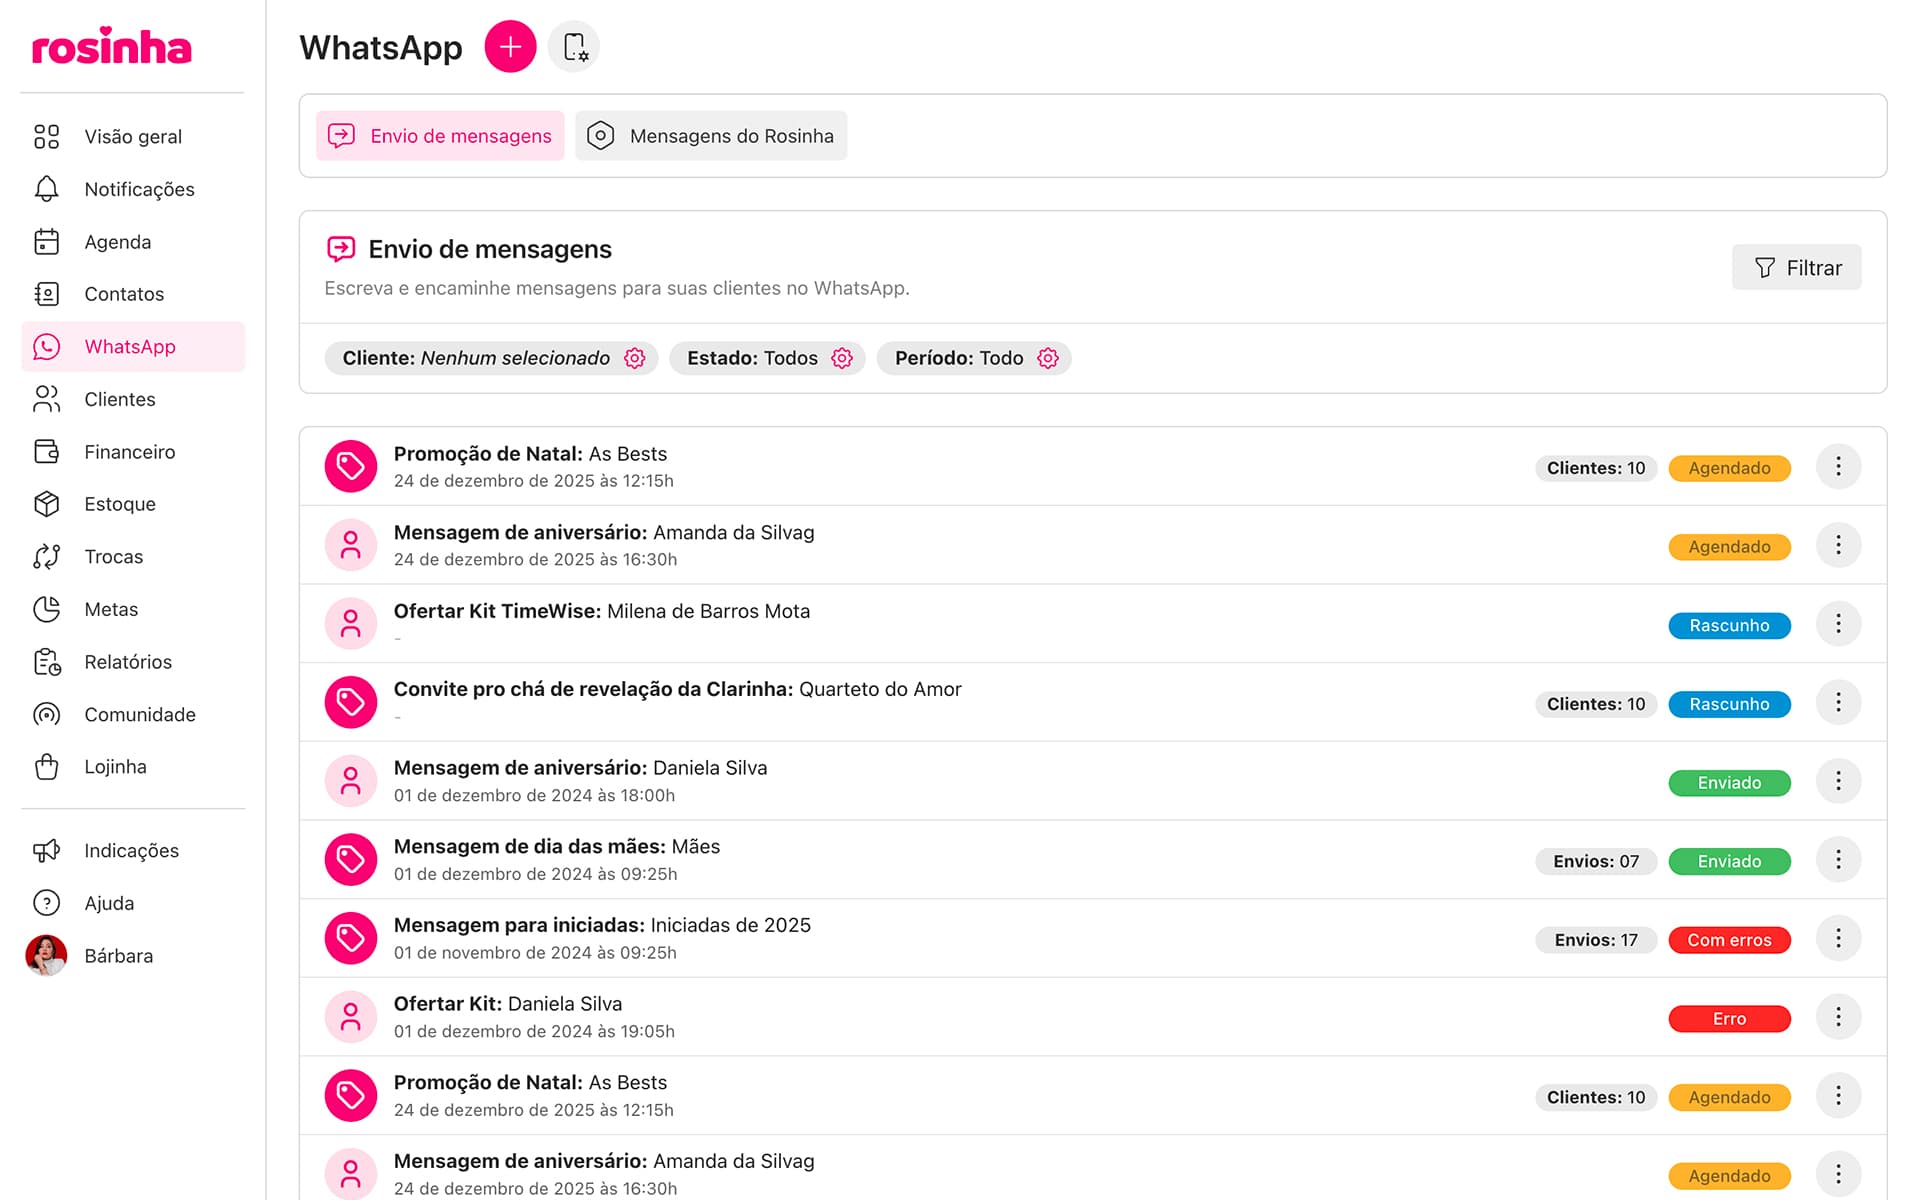Open three-dot menu for Mensagem para iniciadas
Image resolution: width=1920 pixels, height=1200 pixels.
click(1837, 938)
